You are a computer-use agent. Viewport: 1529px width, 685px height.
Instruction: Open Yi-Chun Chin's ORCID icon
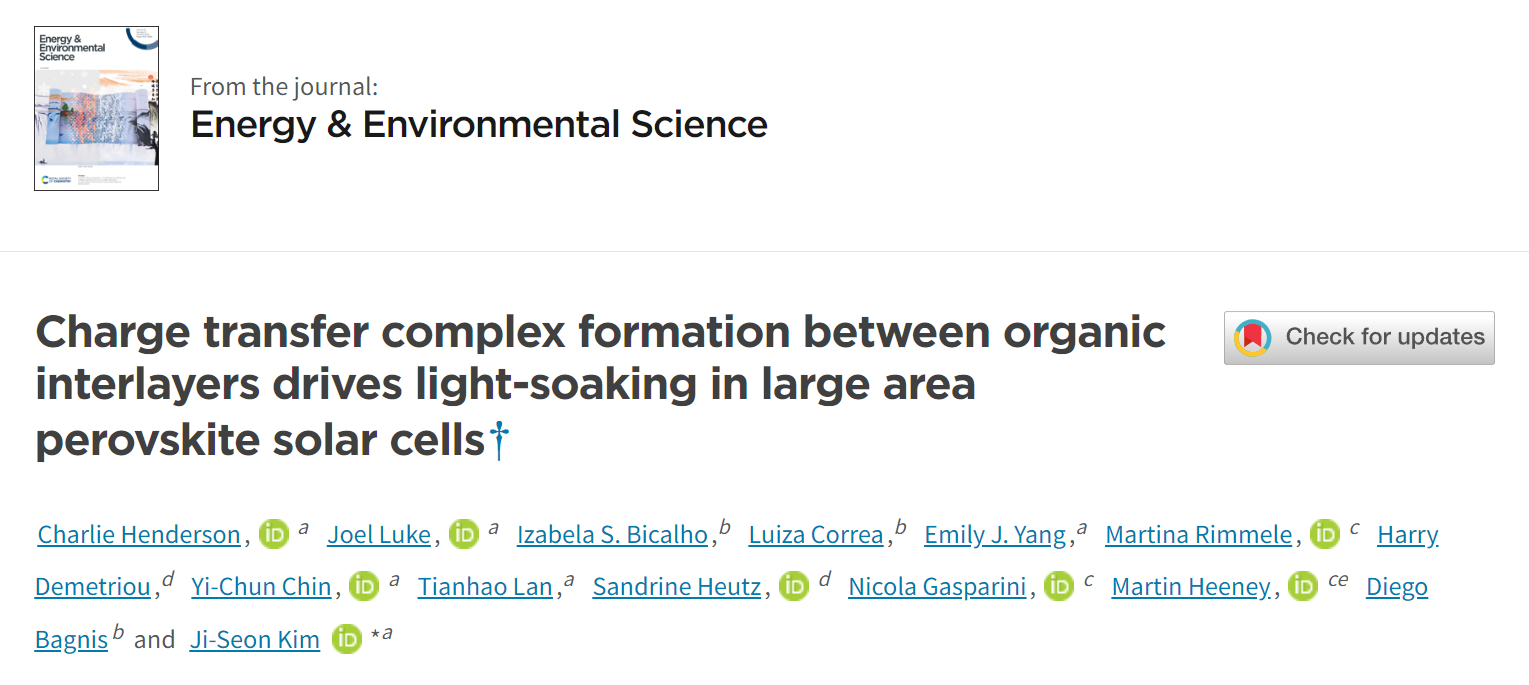pyautogui.click(x=364, y=586)
